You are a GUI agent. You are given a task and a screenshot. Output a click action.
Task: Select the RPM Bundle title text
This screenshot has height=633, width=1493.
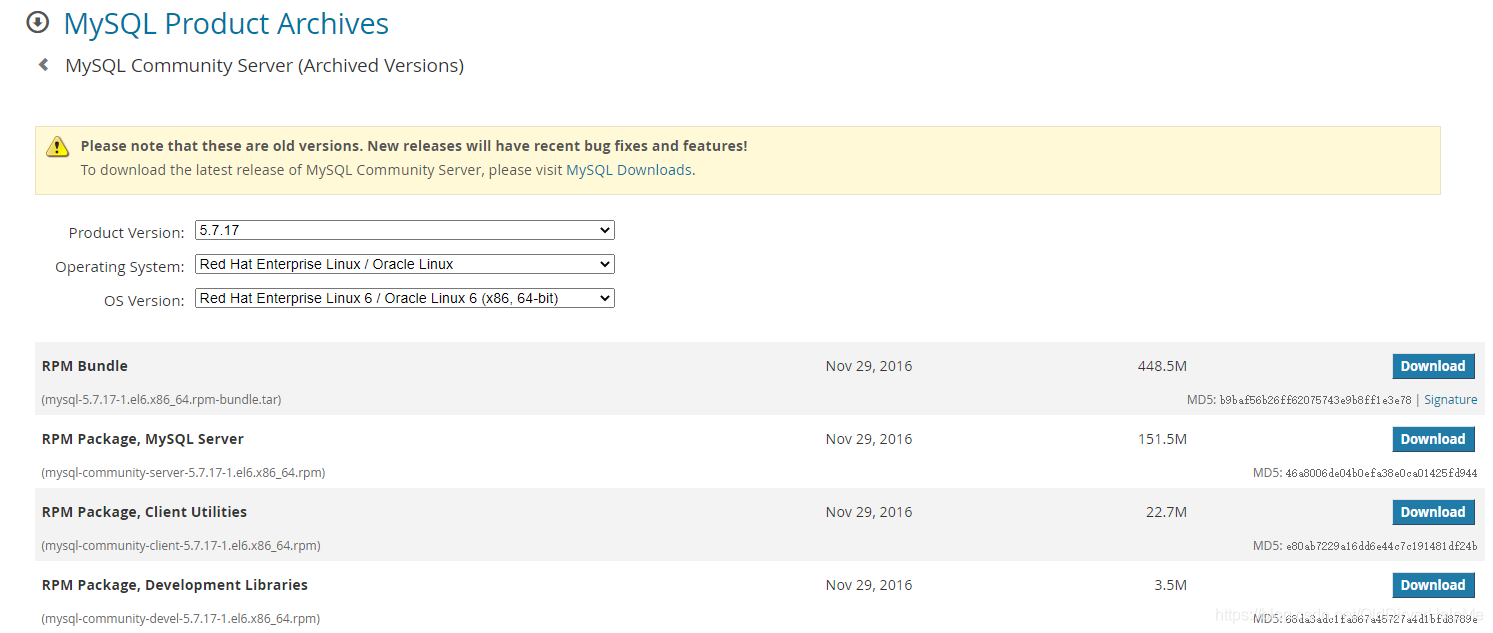(85, 366)
